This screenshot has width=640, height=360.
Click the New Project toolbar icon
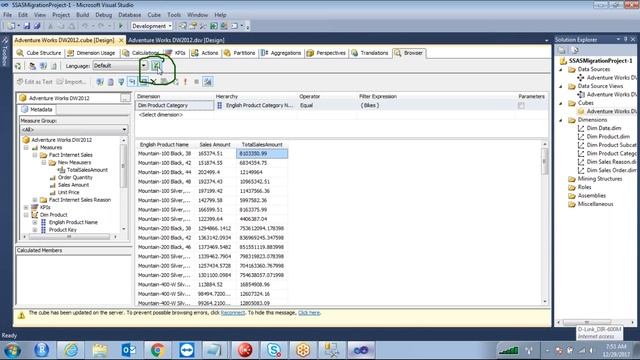(11, 26)
